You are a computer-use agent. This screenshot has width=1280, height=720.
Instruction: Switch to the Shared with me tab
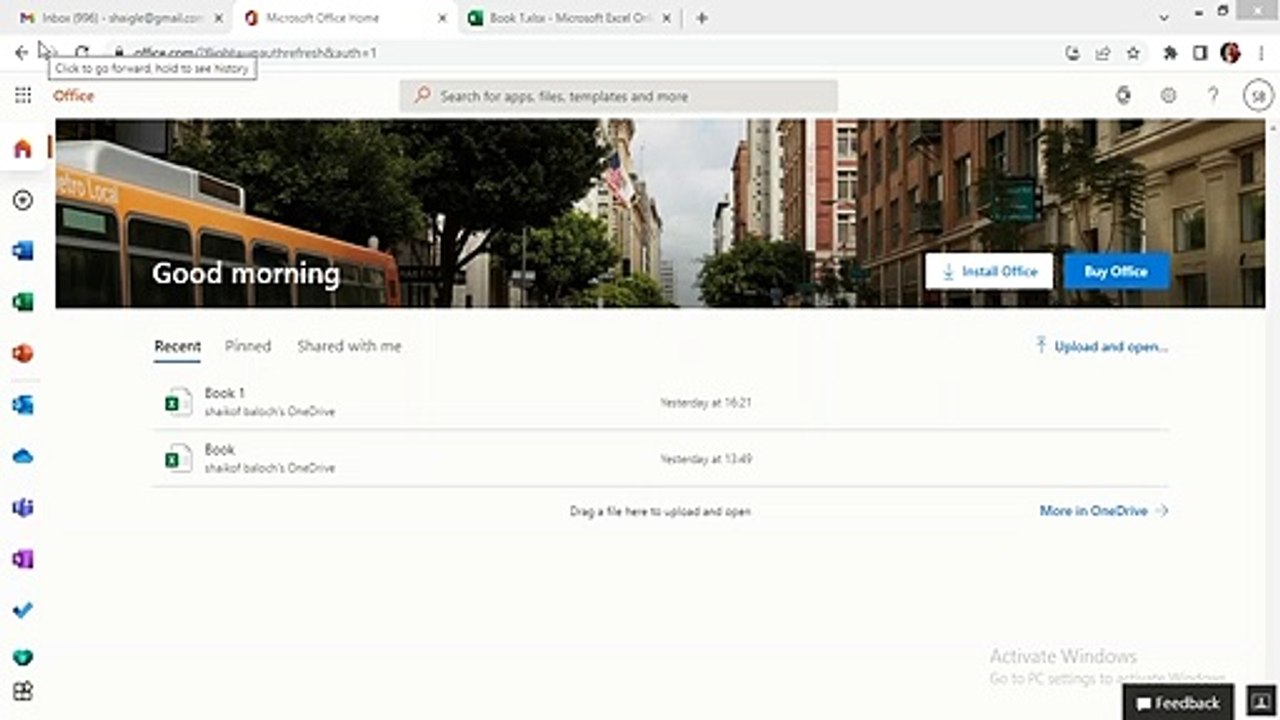click(x=349, y=346)
